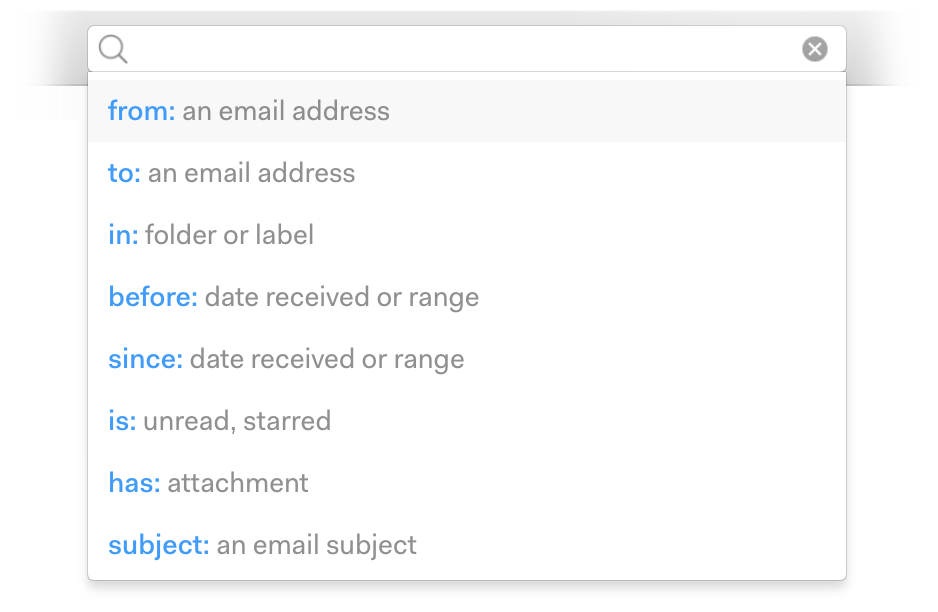Click the blue "since:" keyword

coord(145,359)
